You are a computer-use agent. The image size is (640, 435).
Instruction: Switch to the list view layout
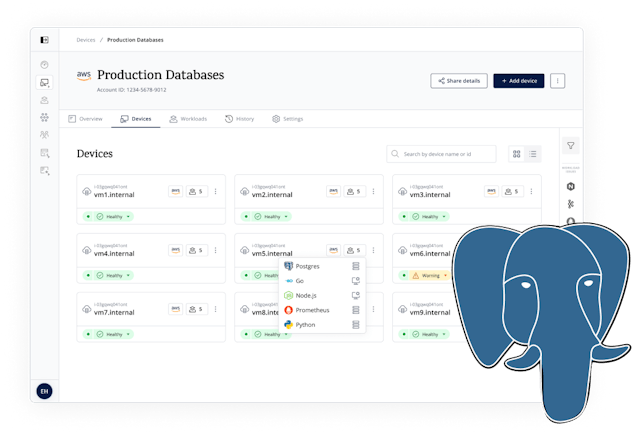[533, 154]
